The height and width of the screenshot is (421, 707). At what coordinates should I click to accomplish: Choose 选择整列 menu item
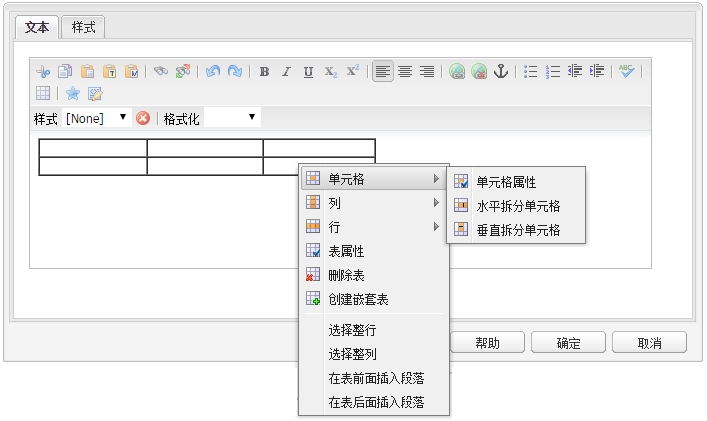coord(374,354)
